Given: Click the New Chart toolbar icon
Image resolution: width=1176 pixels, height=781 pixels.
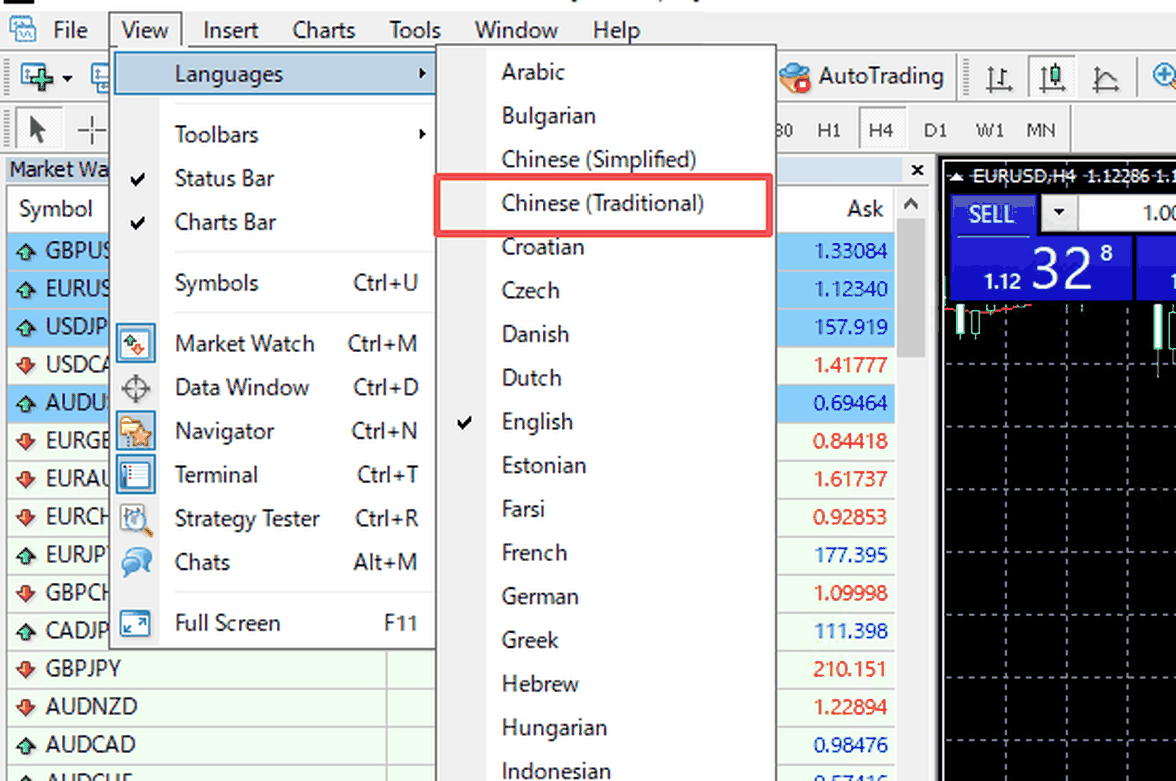Looking at the screenshot, I should tap(38, 77).
